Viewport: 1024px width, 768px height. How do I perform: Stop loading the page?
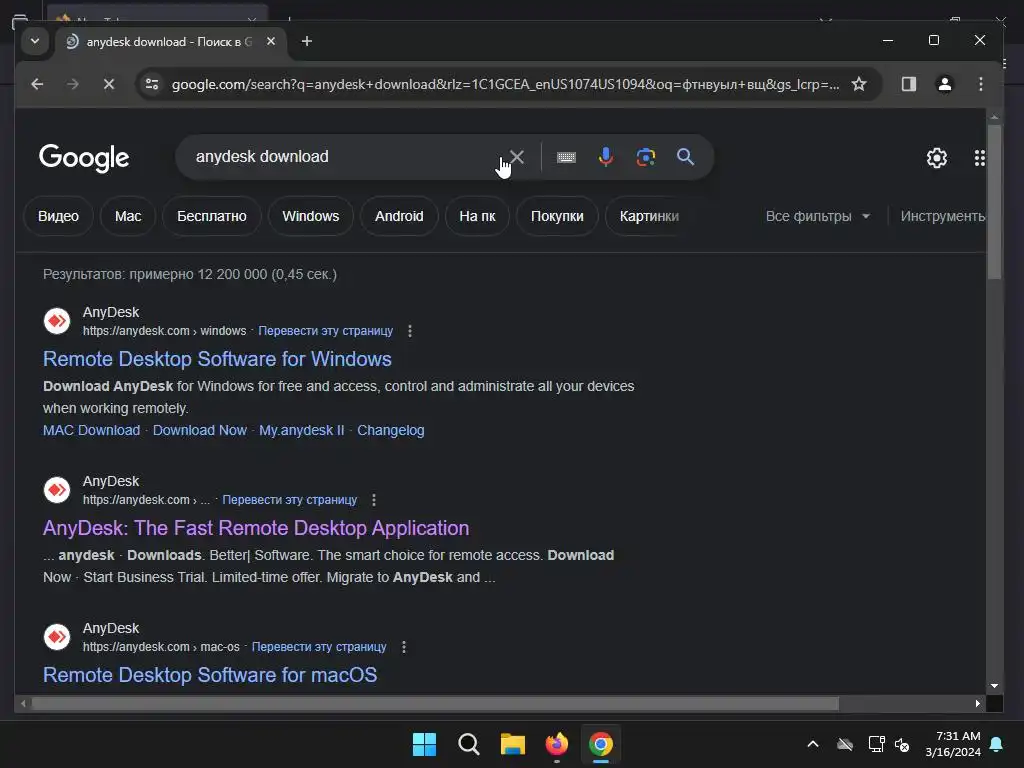click(x=109, y=84)
